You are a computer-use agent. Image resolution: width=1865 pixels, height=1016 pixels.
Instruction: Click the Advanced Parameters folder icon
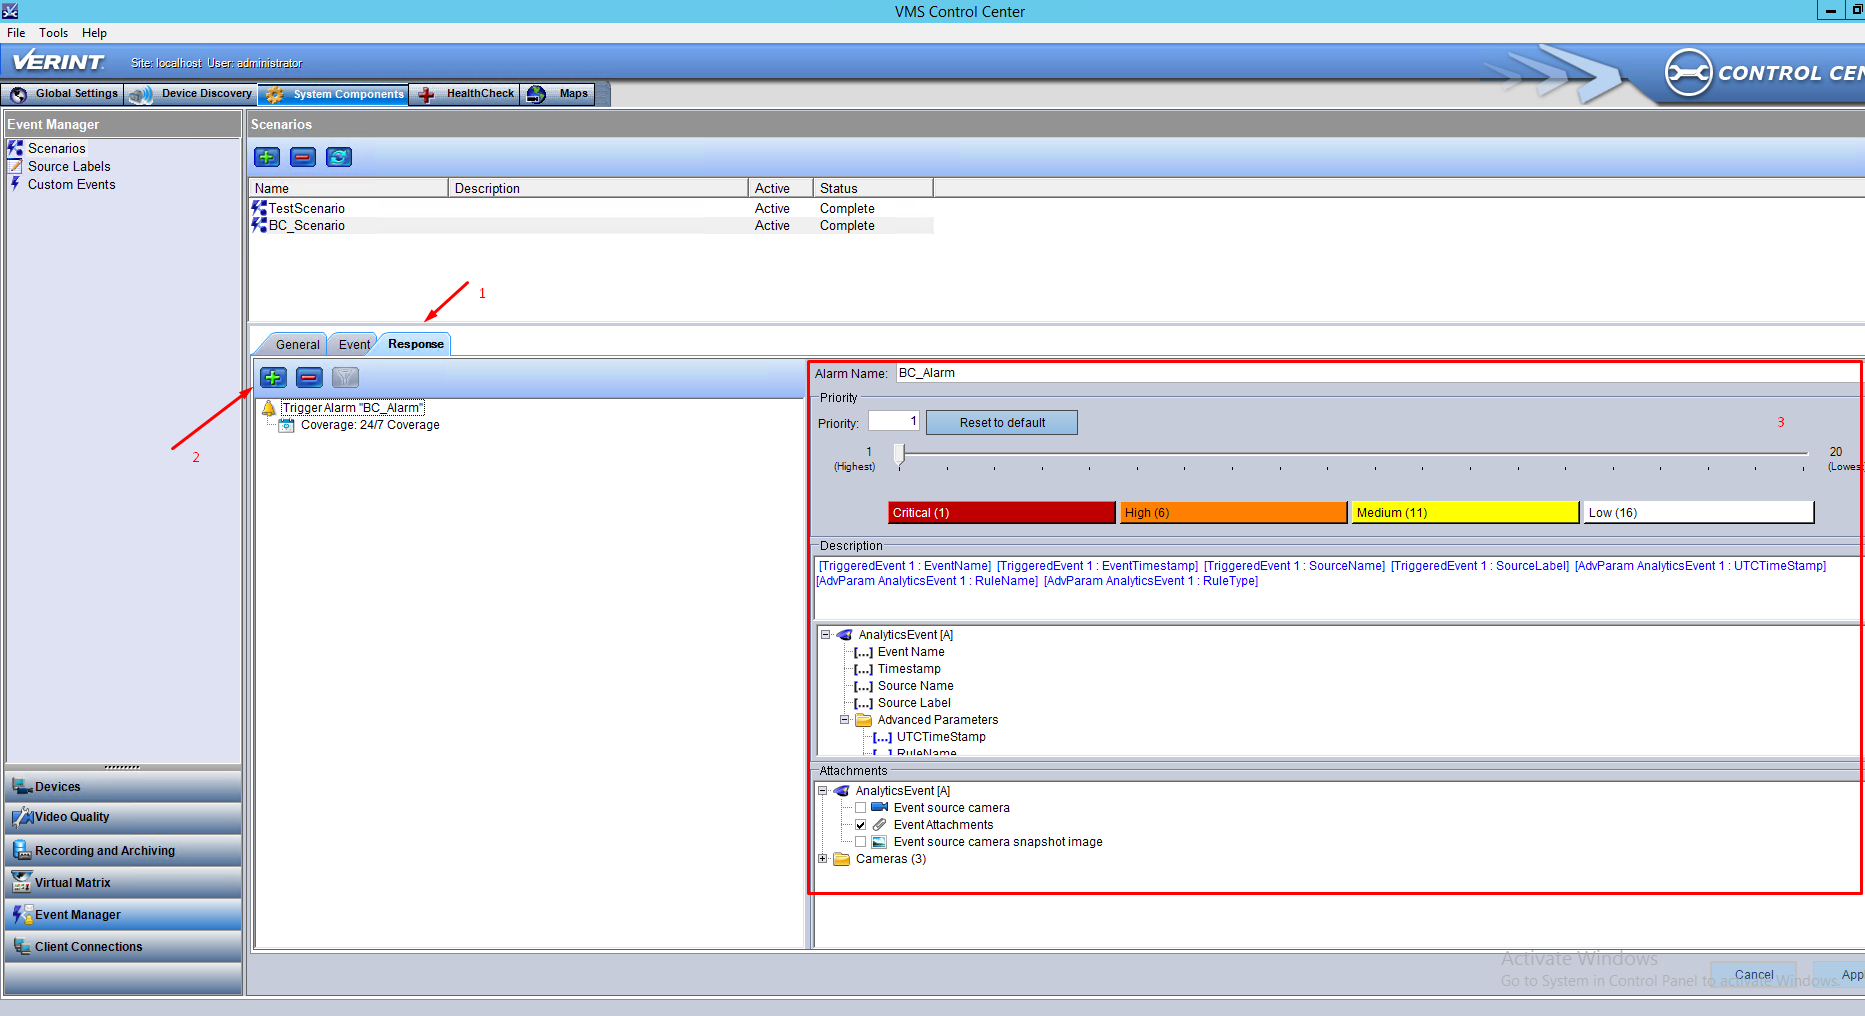click(863, 720)
